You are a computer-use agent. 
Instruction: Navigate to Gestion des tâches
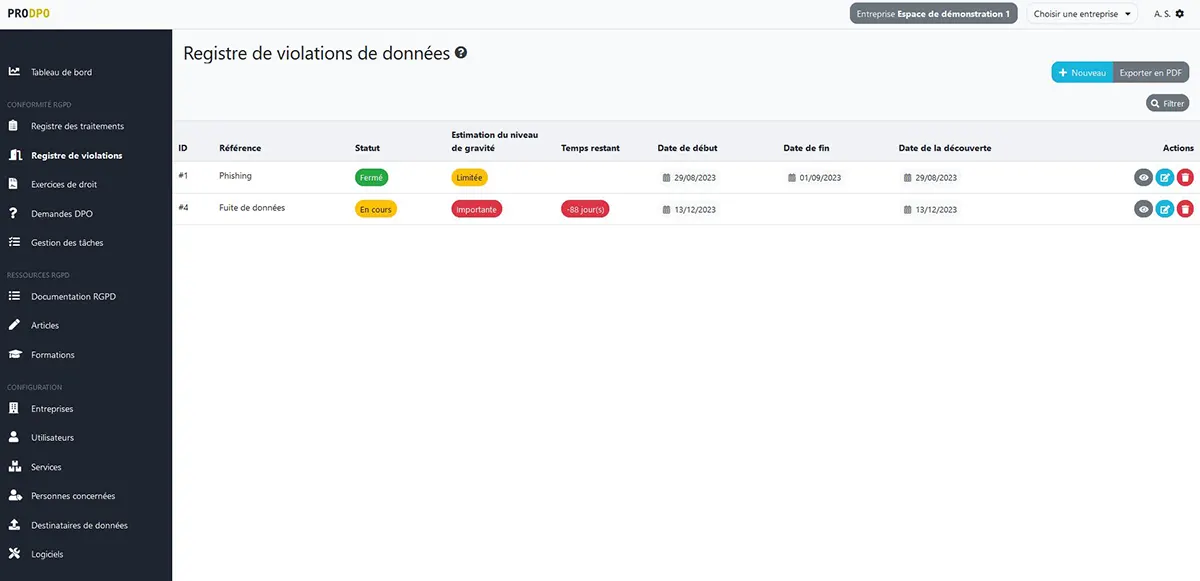(x=67, y=242)
